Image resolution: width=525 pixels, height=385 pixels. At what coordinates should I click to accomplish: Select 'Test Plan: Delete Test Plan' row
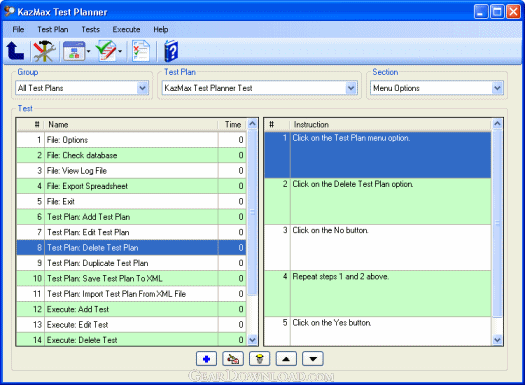coord(131,248)
